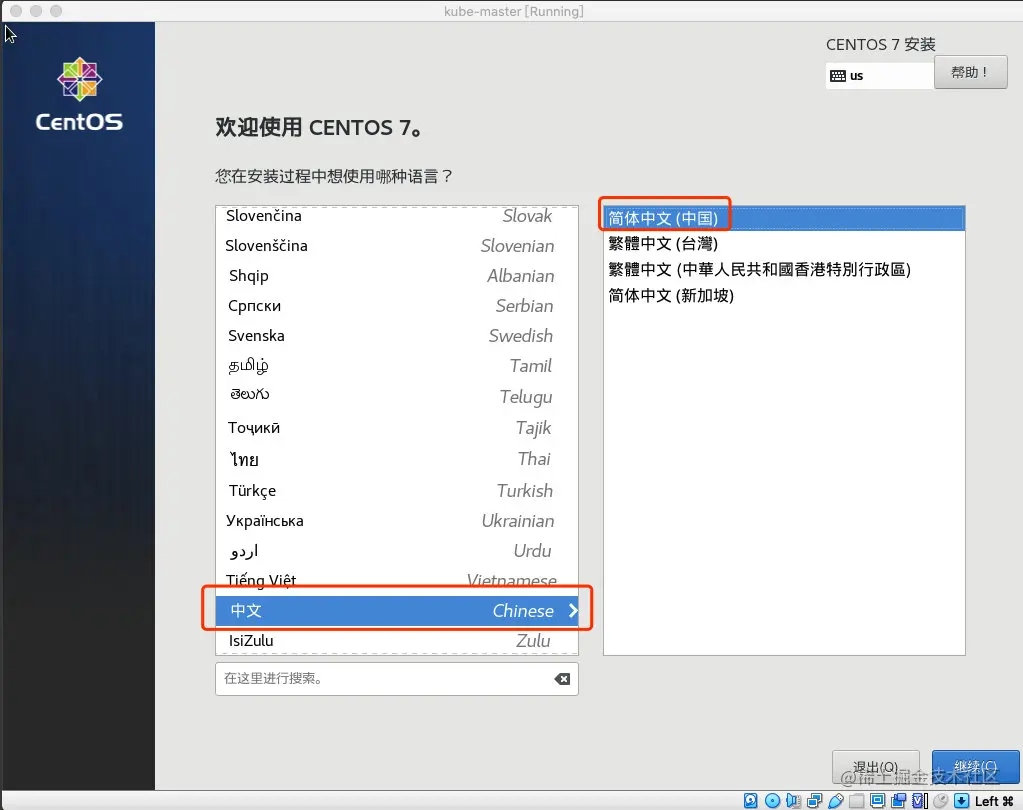Click the kube-master [Running] window title
This screenshot has width=1023, height=810.
pyautogui.click(x=513, y=11)
